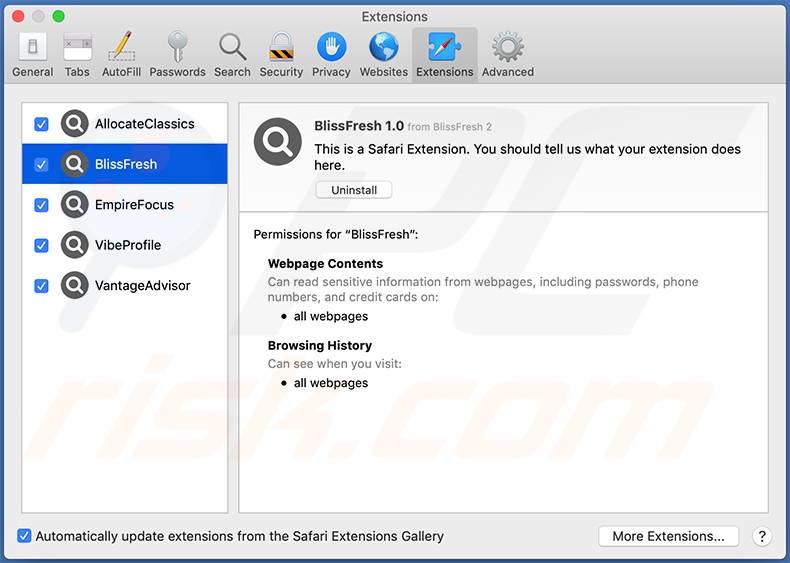The height and width of the screenshot is (563, 790).
Task: Click the 'Webpage Contents' heading
Action: (325, 264)
